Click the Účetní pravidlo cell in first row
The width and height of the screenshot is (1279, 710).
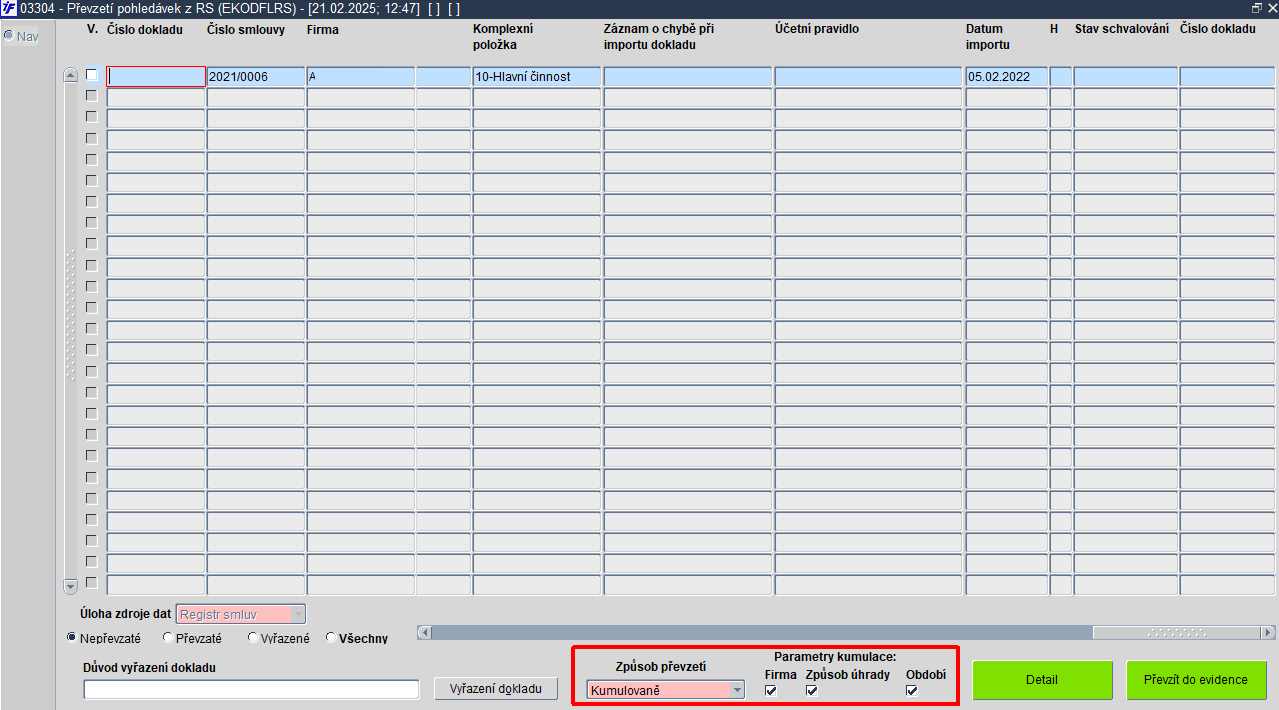pos(869,77)
